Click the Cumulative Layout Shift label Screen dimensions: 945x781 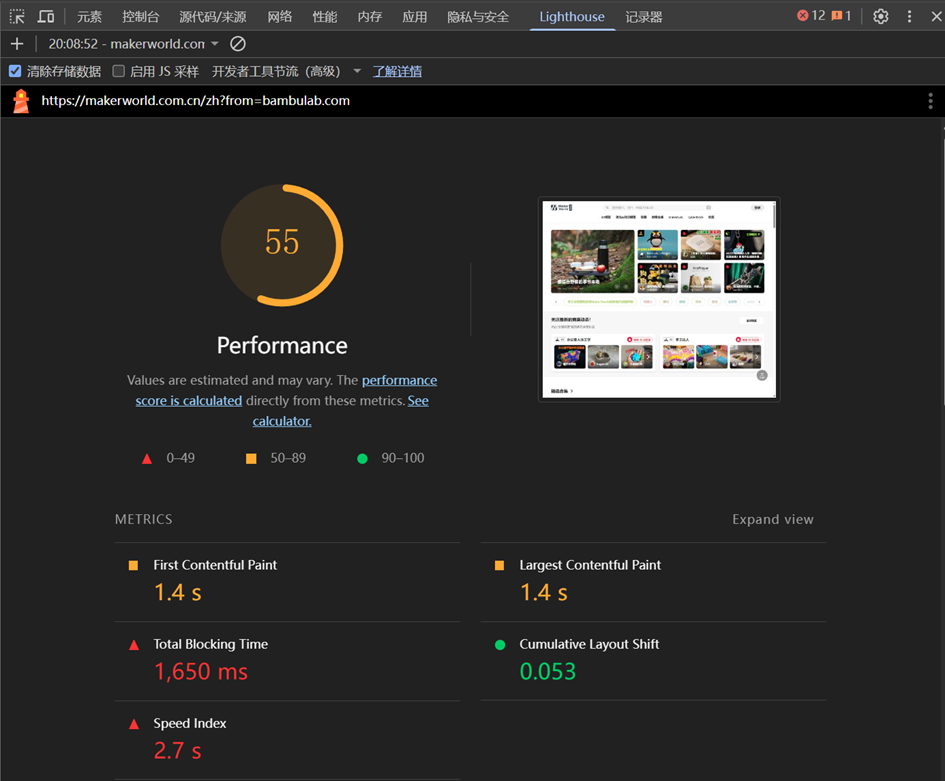[x=589, y=644]
